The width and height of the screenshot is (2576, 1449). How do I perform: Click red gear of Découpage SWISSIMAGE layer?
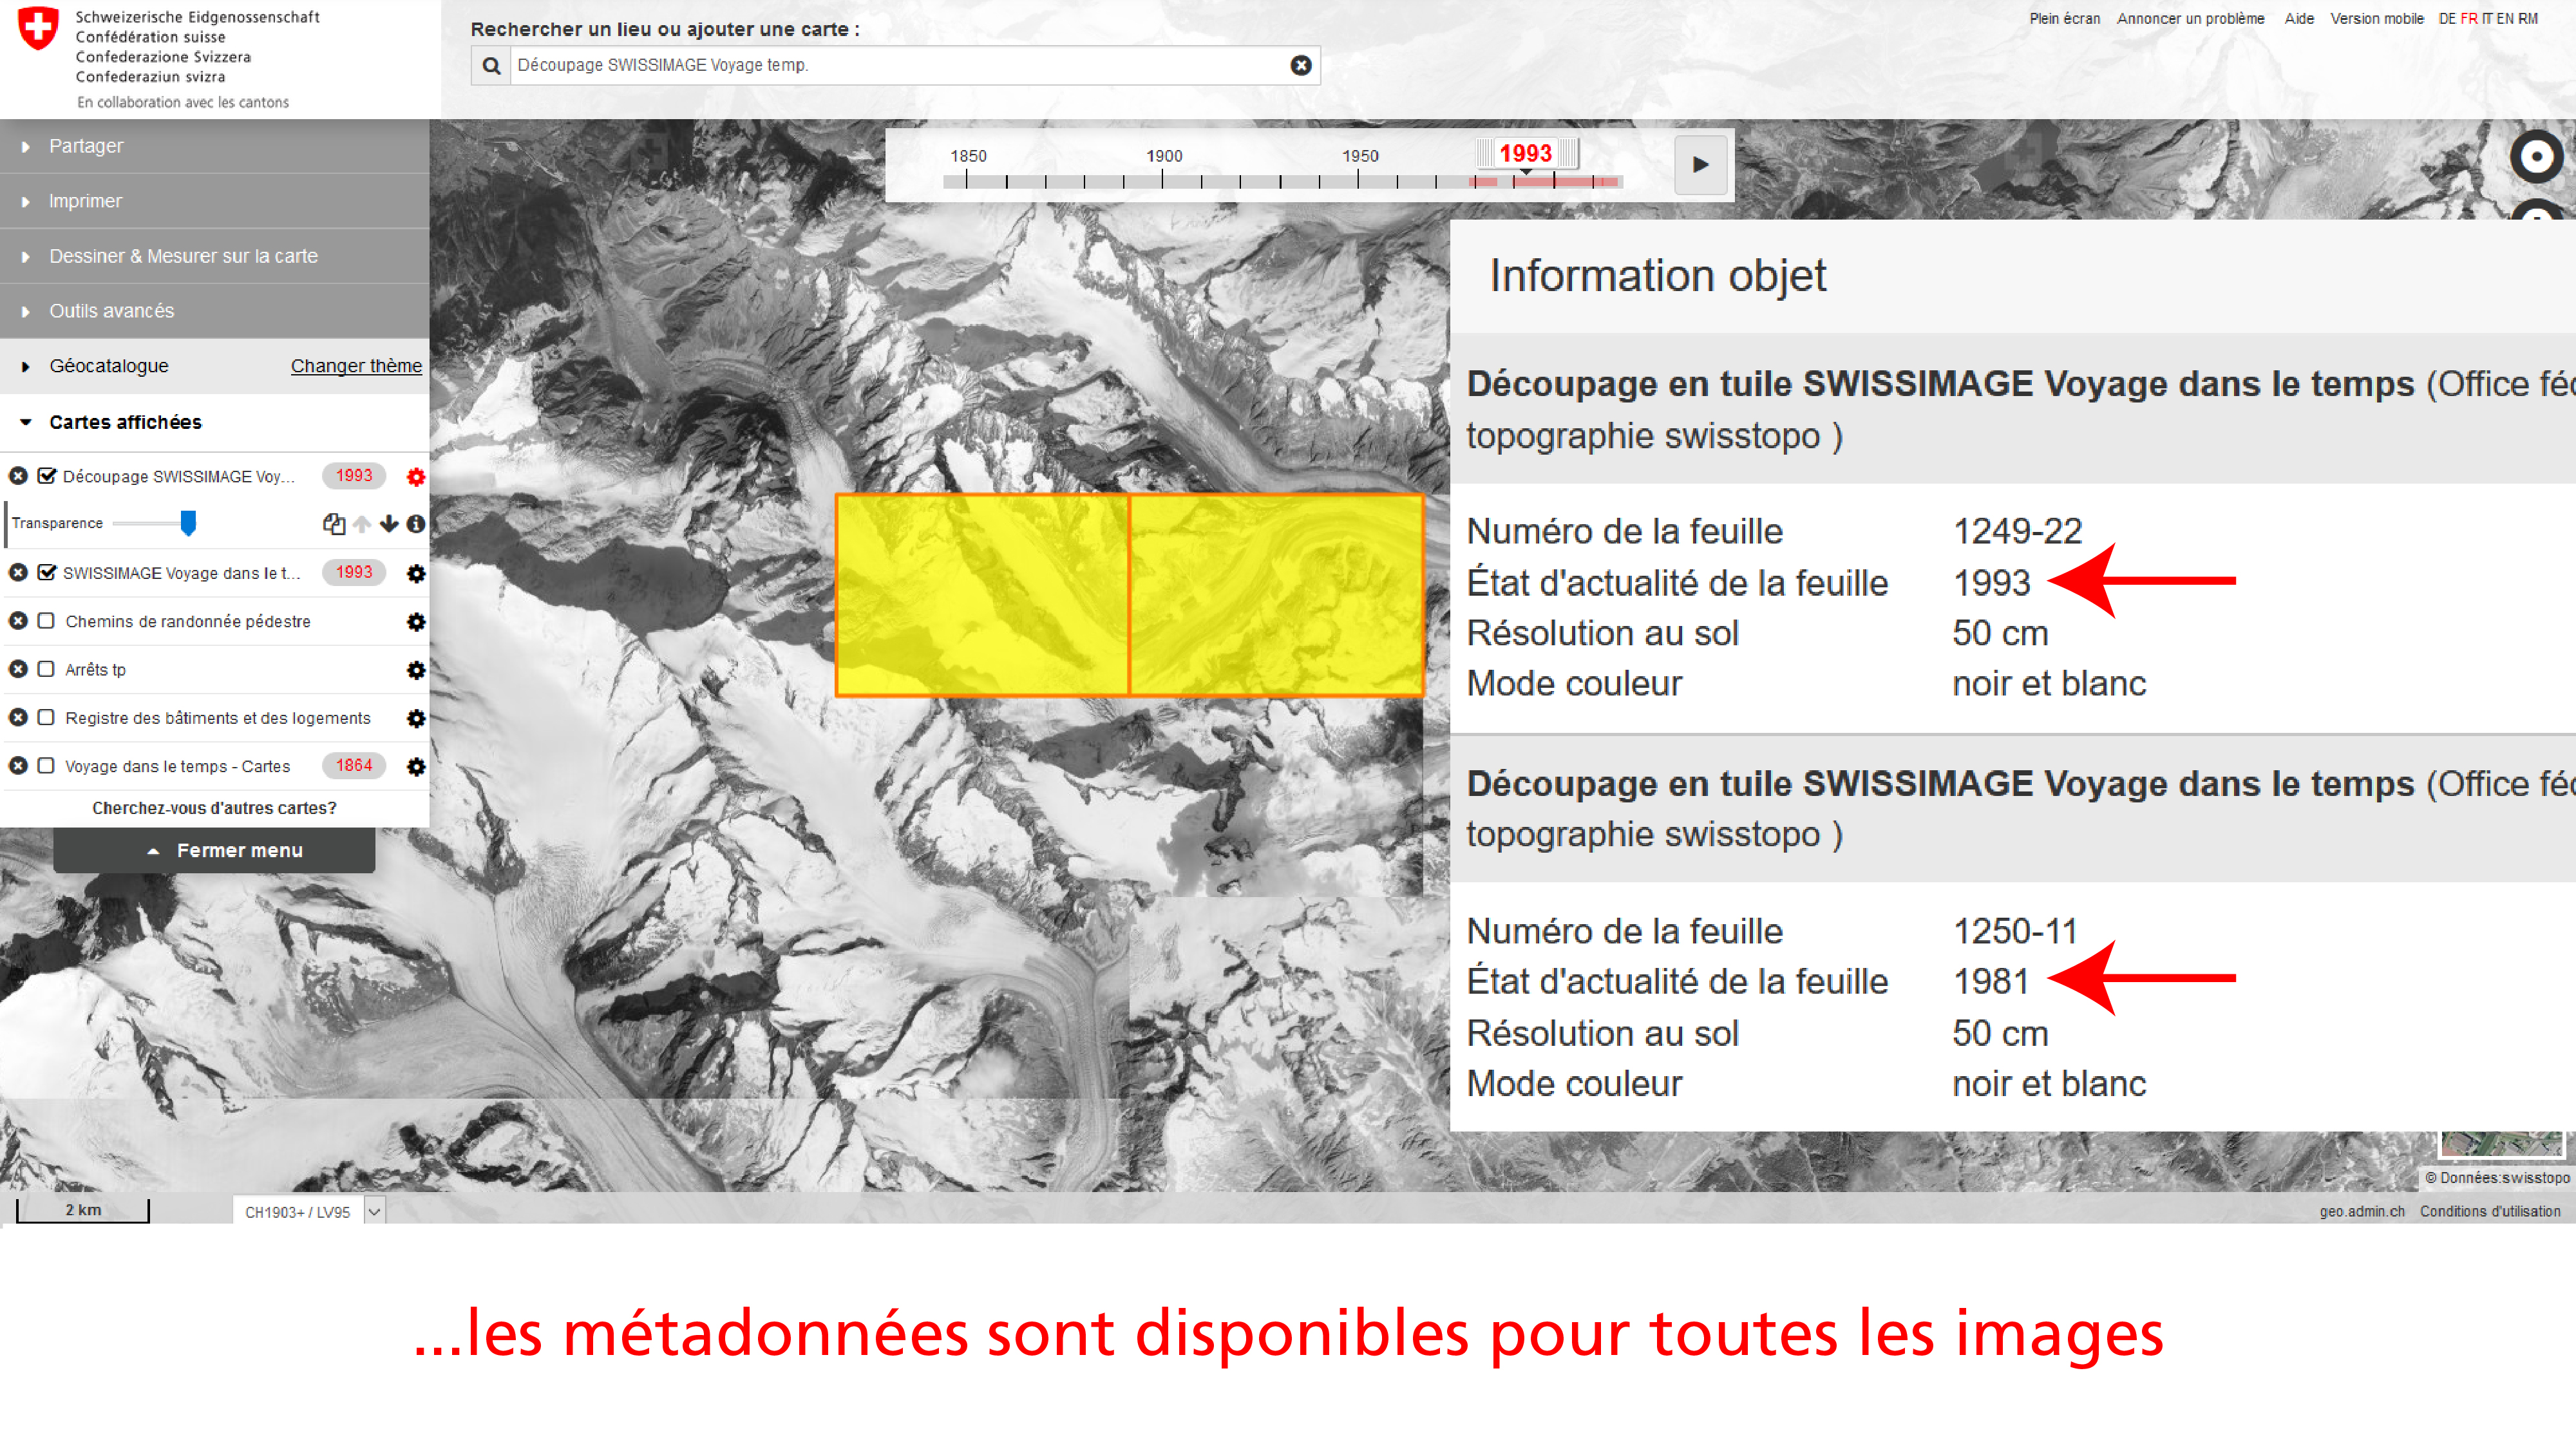[x=416, y=477]
